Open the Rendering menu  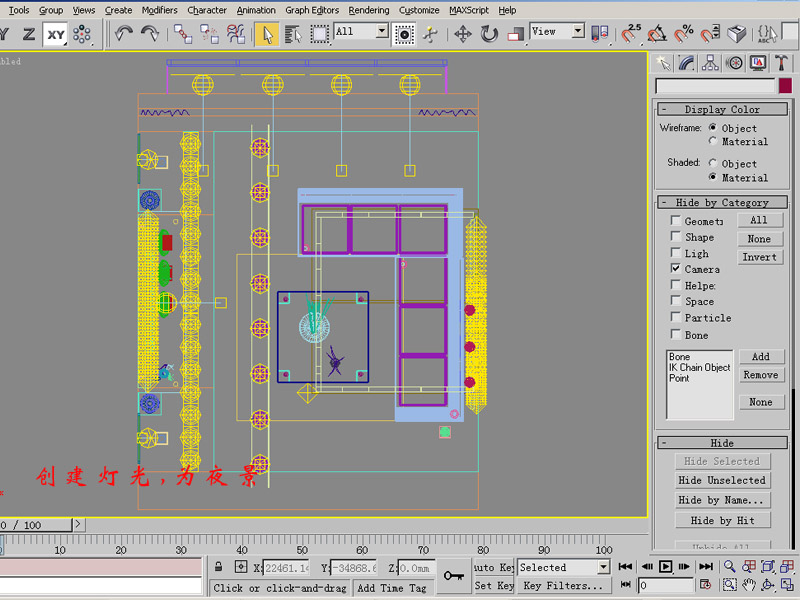tap(368, 10)
